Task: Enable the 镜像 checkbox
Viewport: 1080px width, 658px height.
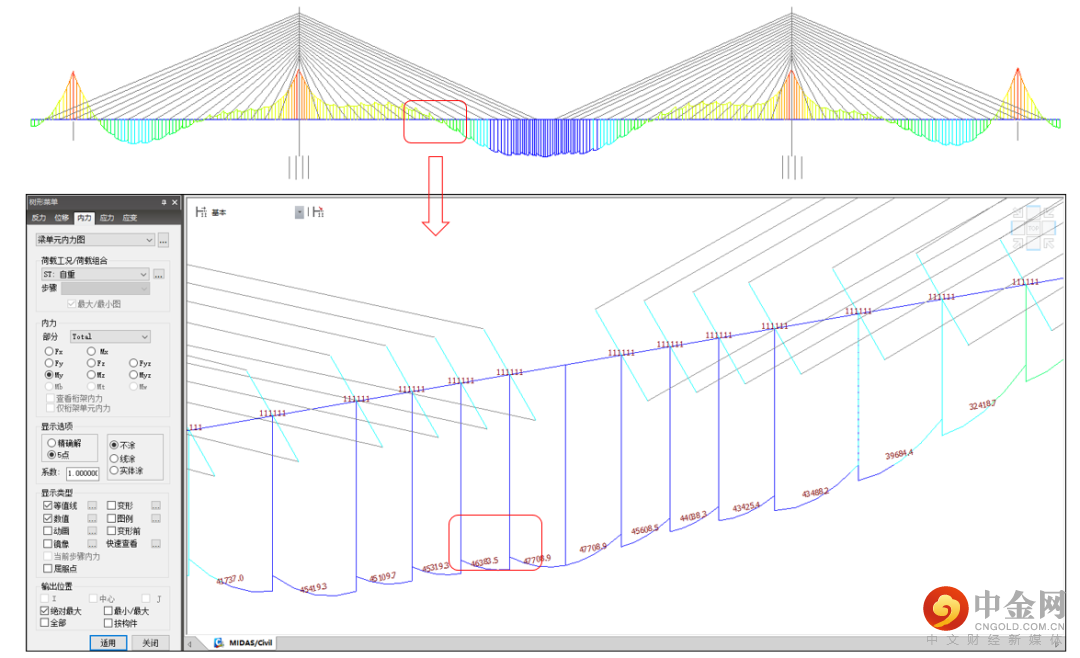Action: (x=48, y=544)
